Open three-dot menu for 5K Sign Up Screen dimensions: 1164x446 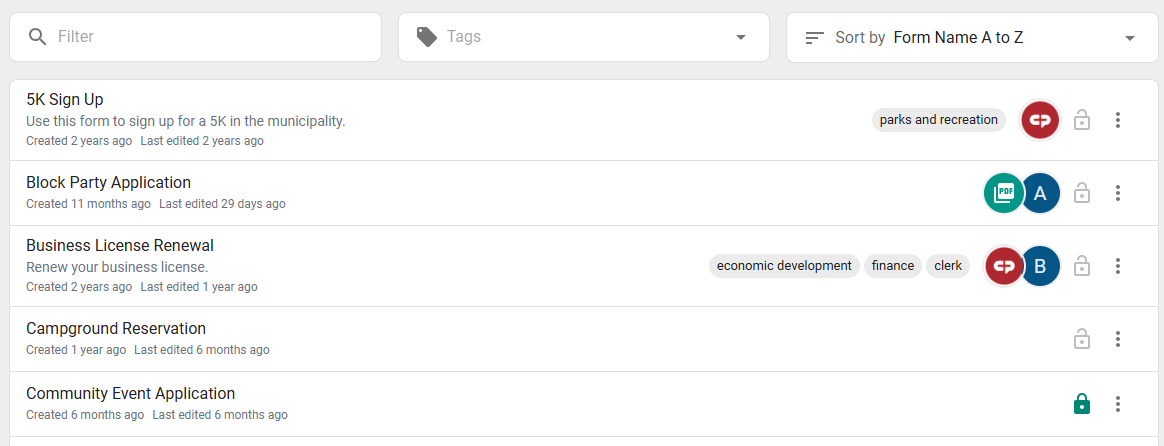[x=1118, y=119]
